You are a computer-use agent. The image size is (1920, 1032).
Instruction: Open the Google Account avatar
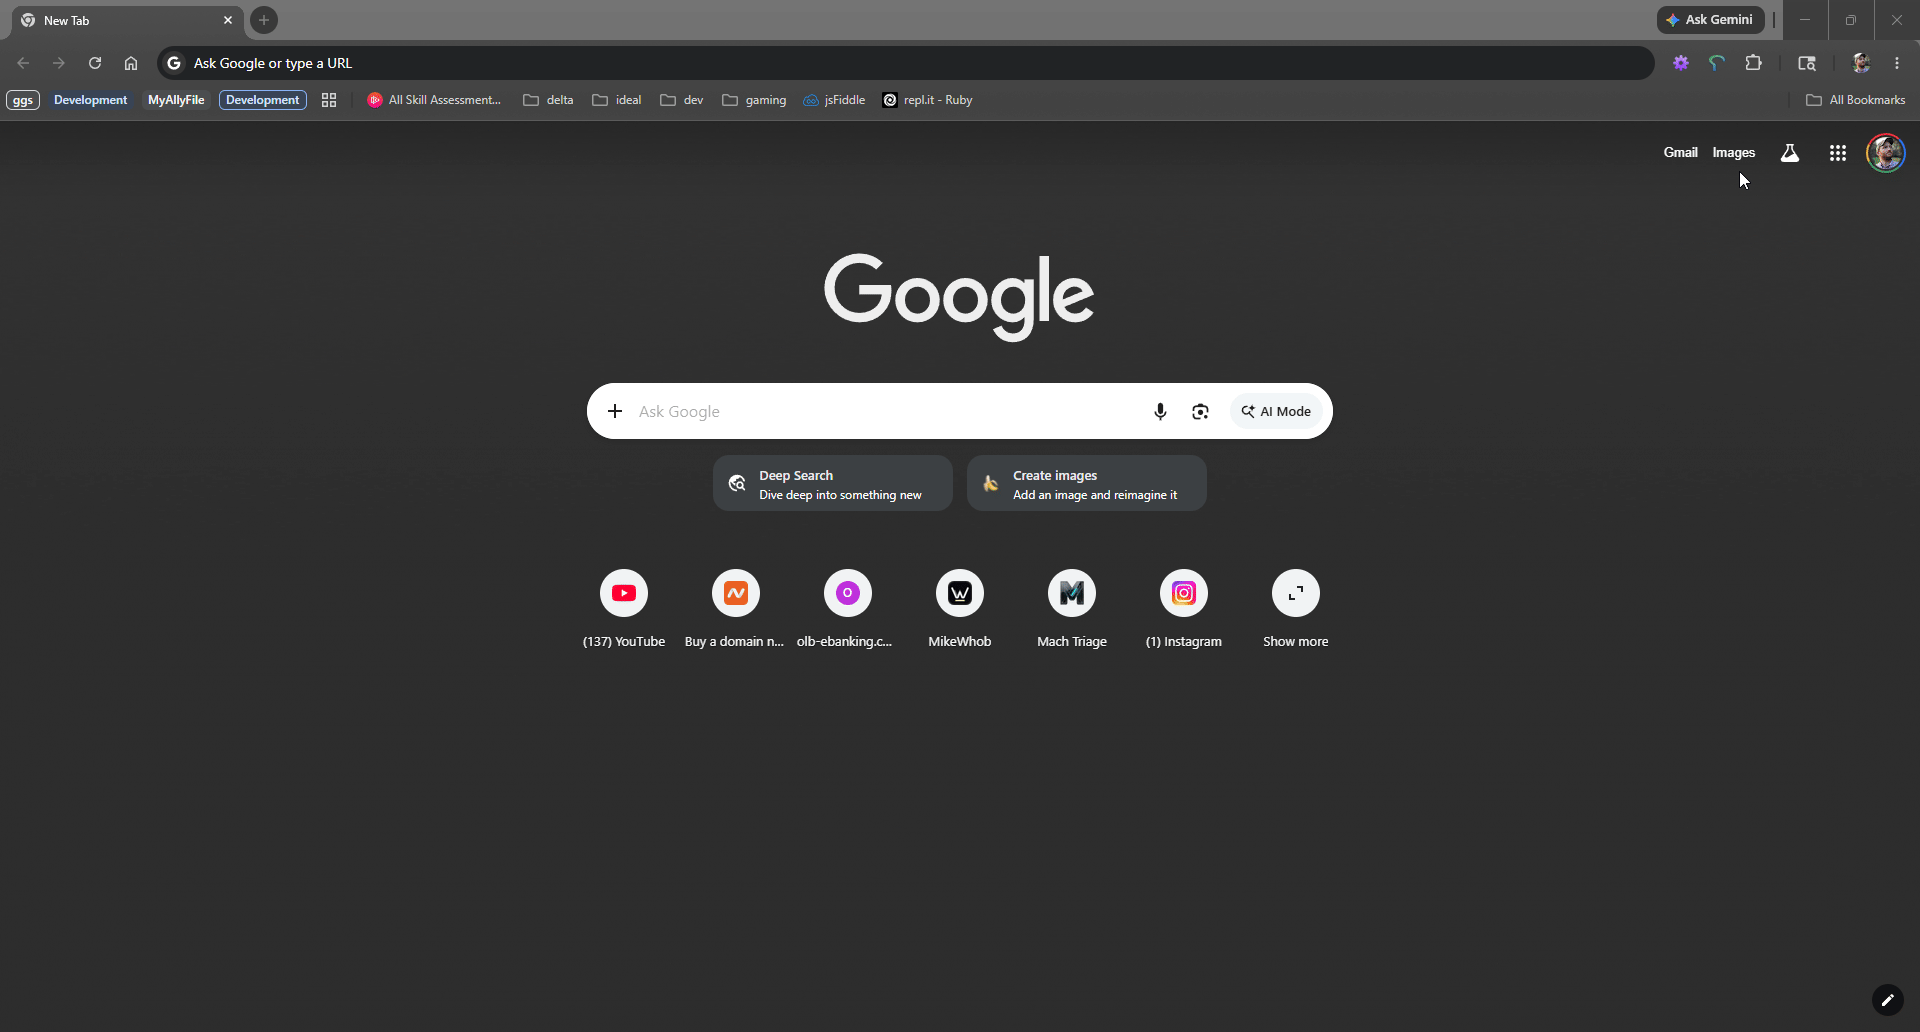pyautogui.click(x=1886, y=153)
